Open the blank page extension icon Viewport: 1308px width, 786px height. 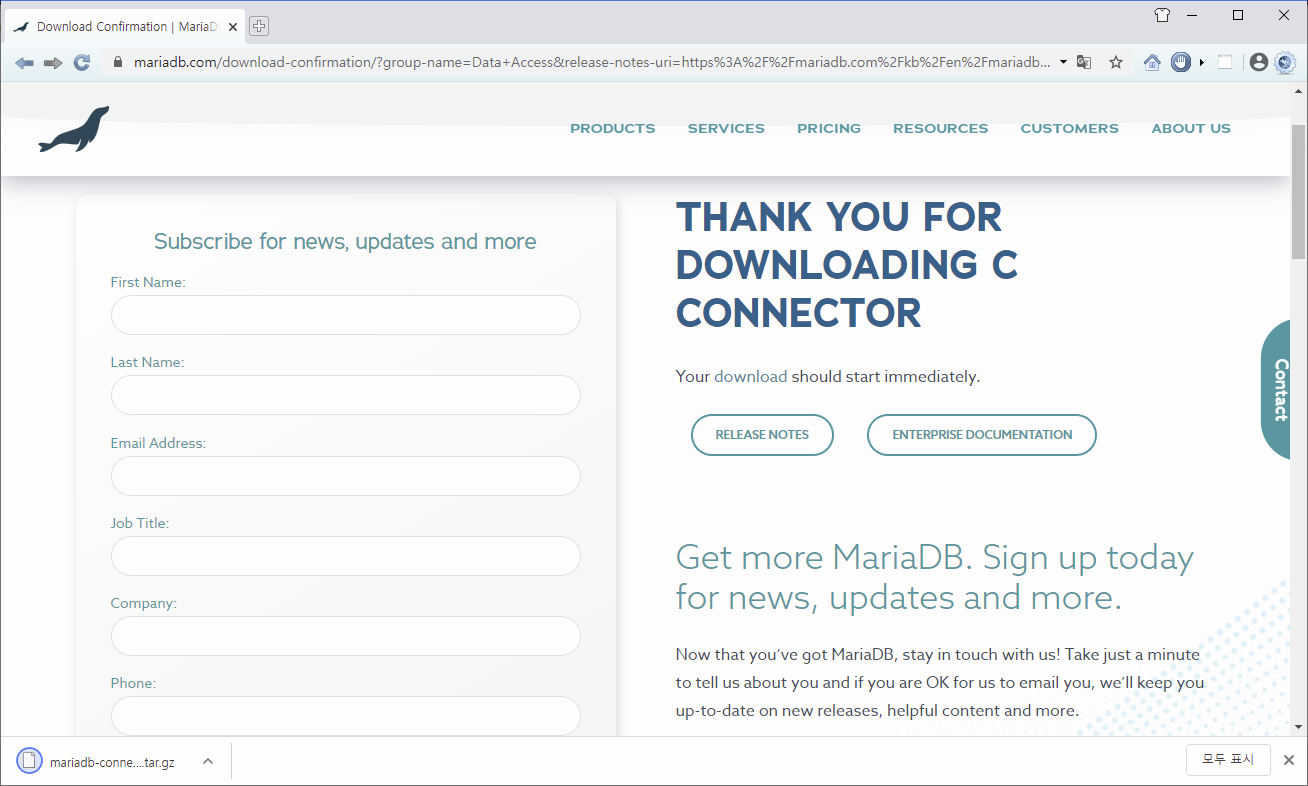pyautogui.click(x=1225, y=62)
